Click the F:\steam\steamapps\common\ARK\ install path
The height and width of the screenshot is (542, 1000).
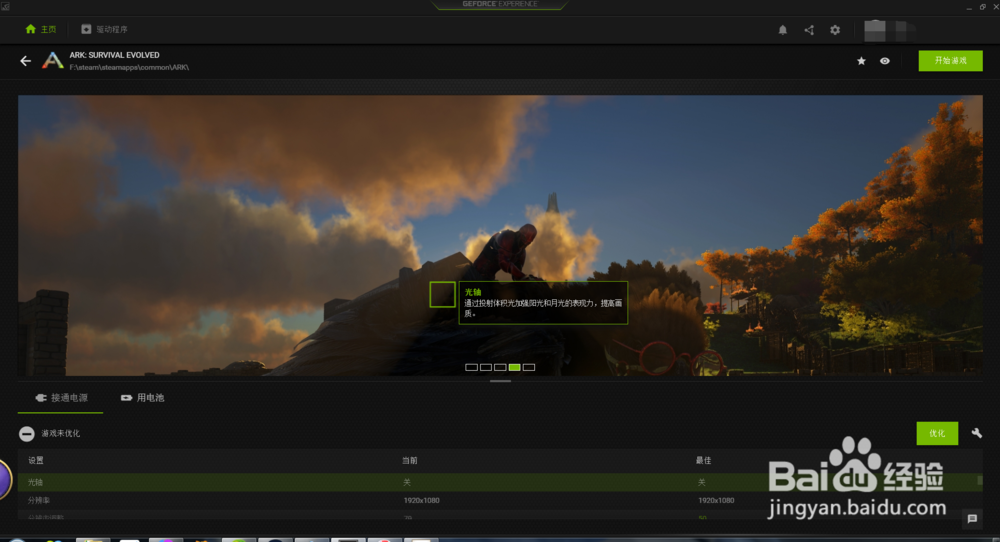click(x=129, y=67)
